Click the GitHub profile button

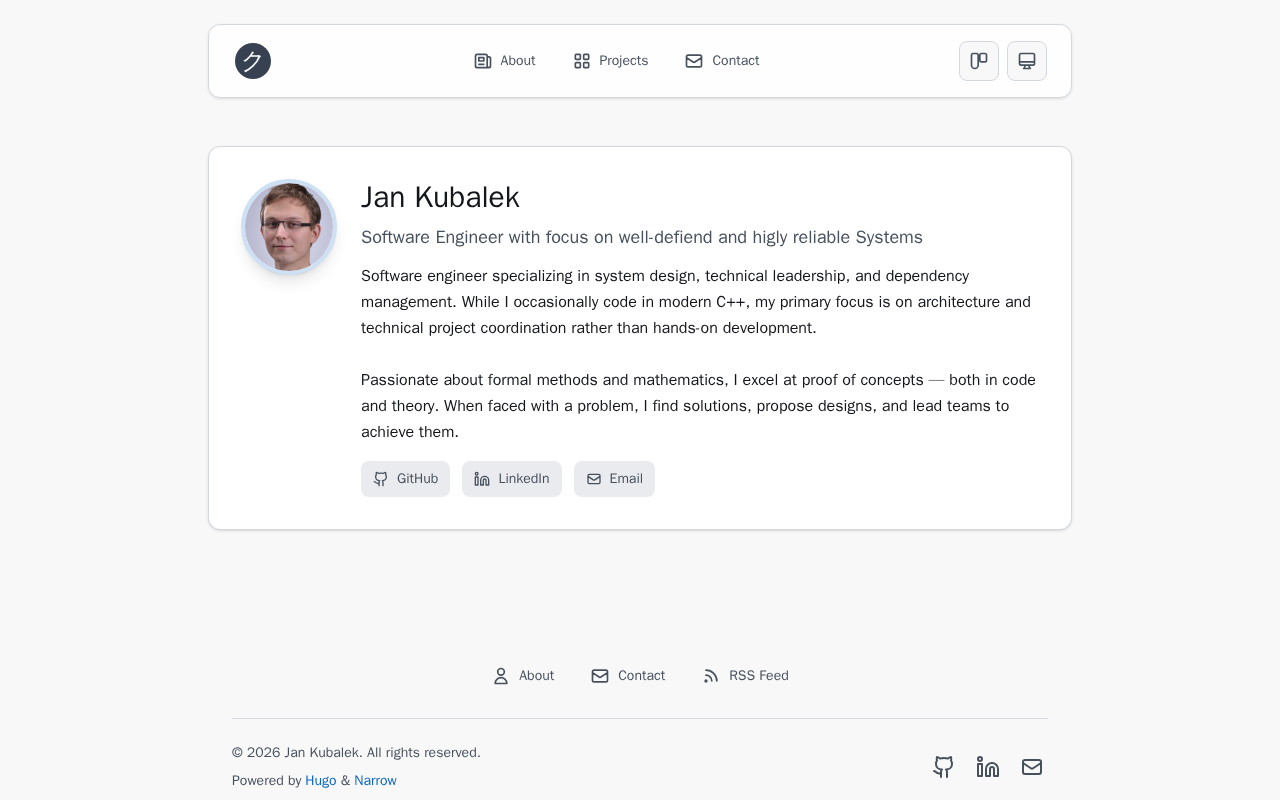[405, 479]
